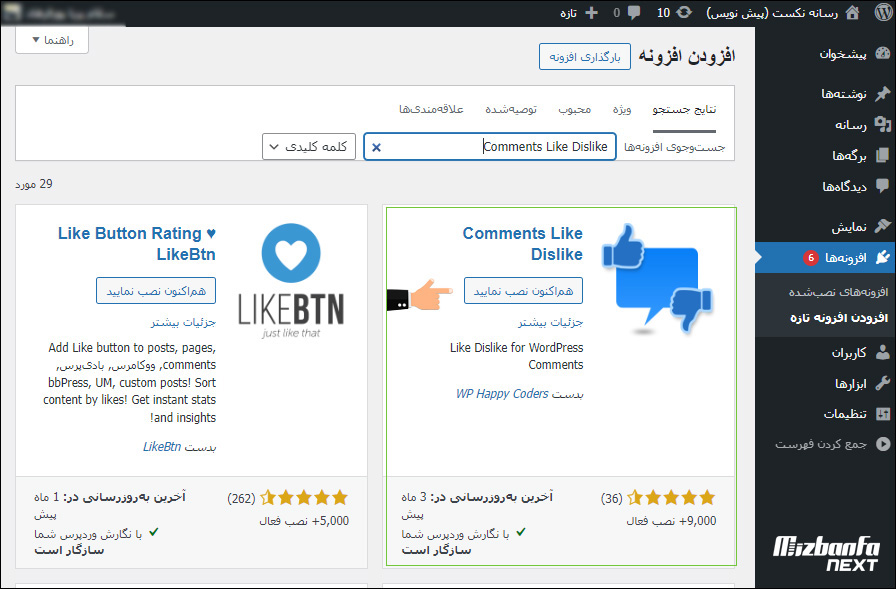Viewport: 896px width, 589px height.
Task: Click the بارگذاری افزونه upload plugin button
Action: 585,57
